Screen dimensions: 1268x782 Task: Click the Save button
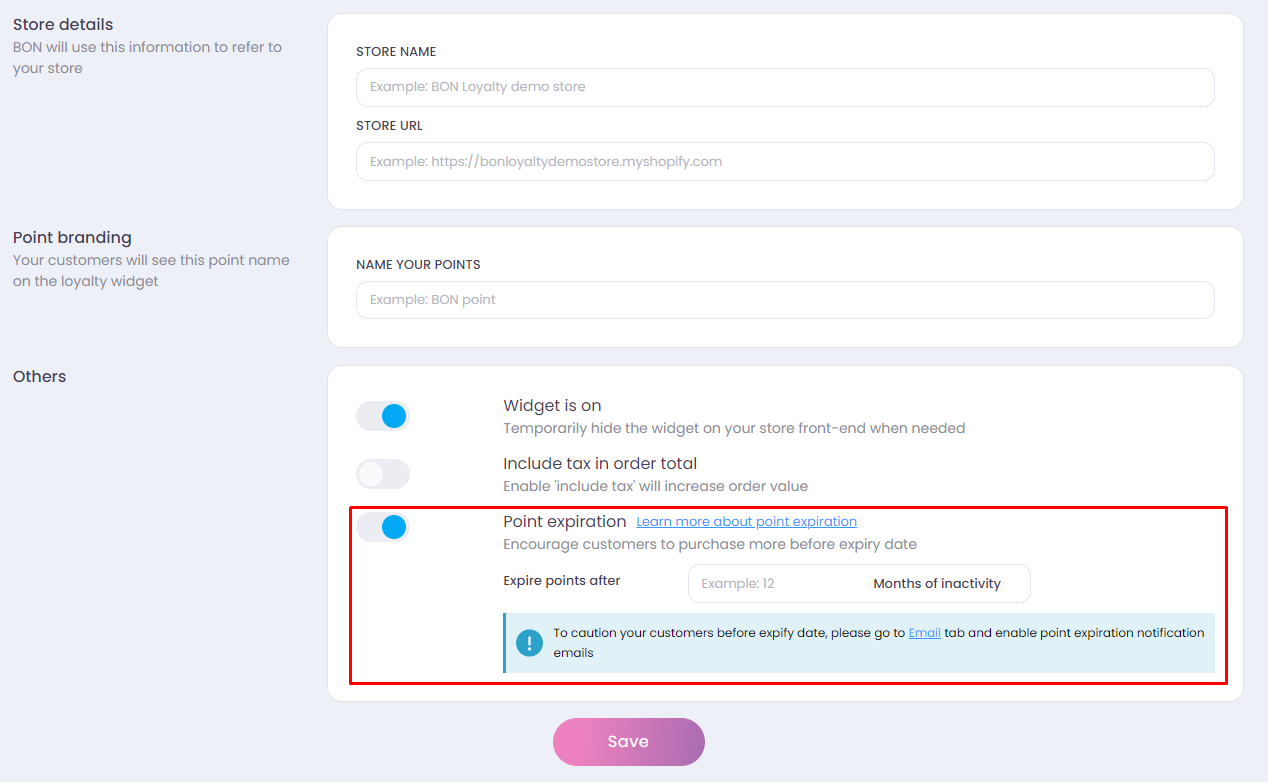pyautogui.click(x=629, y=742)
